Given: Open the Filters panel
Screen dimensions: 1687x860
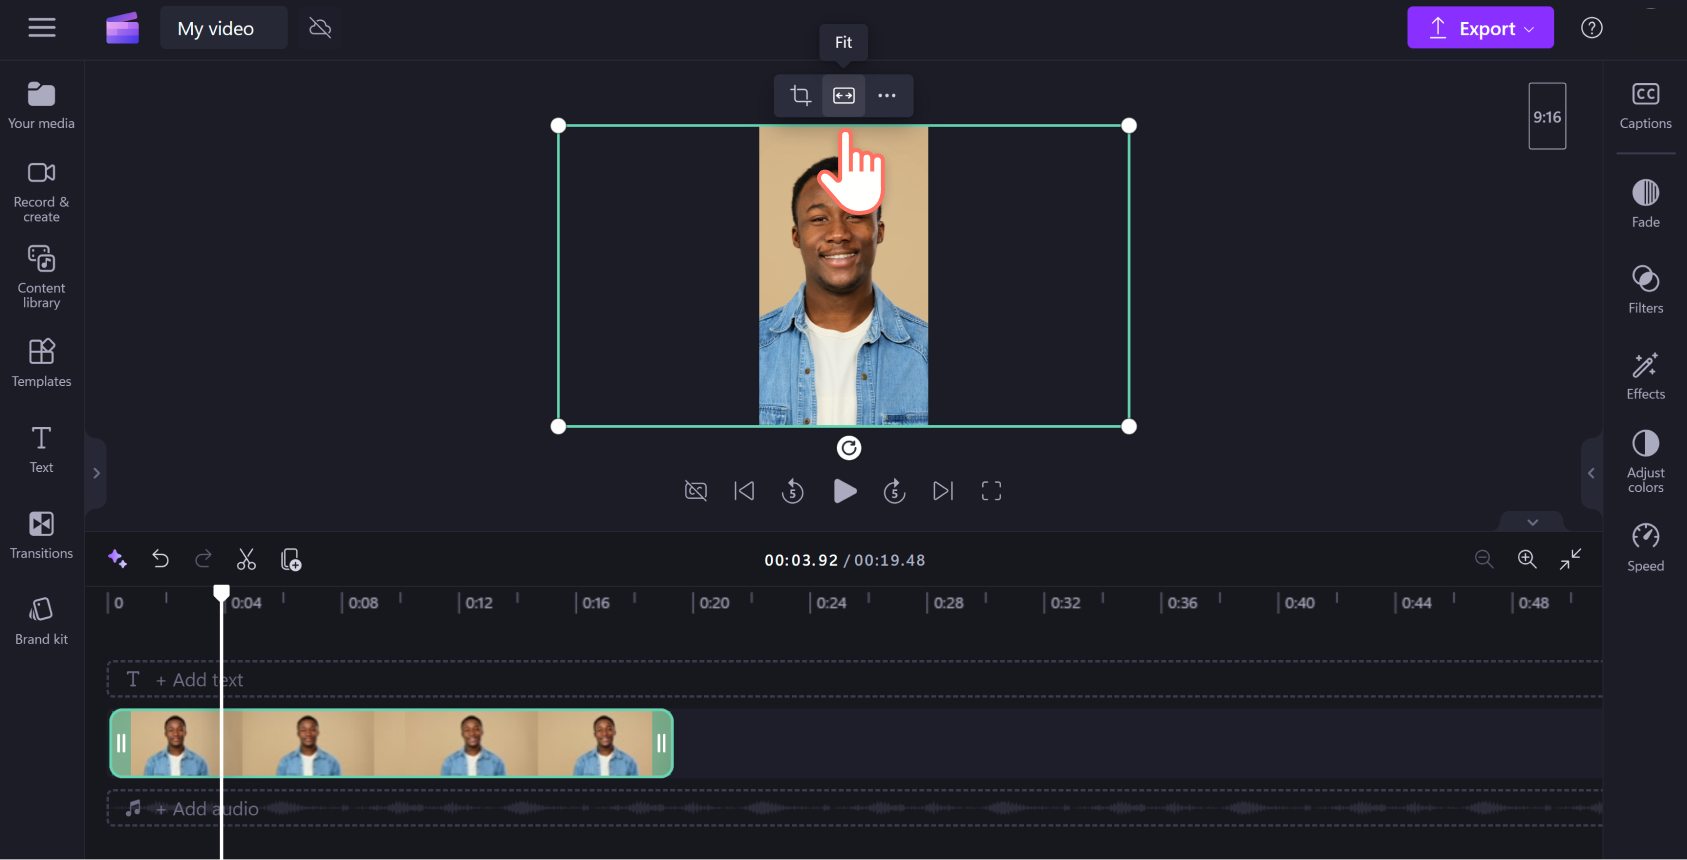Looking at the screenshot, I should (1645, 289).
